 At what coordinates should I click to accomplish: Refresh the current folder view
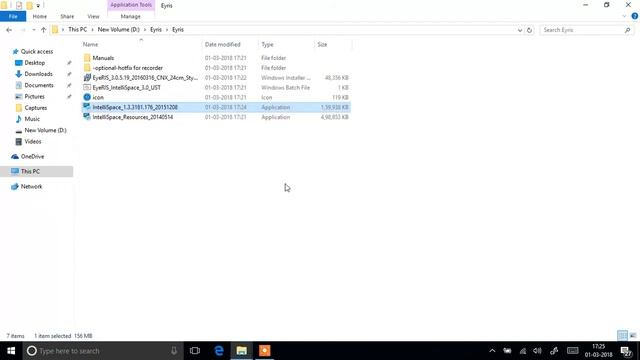pos(529,30)
